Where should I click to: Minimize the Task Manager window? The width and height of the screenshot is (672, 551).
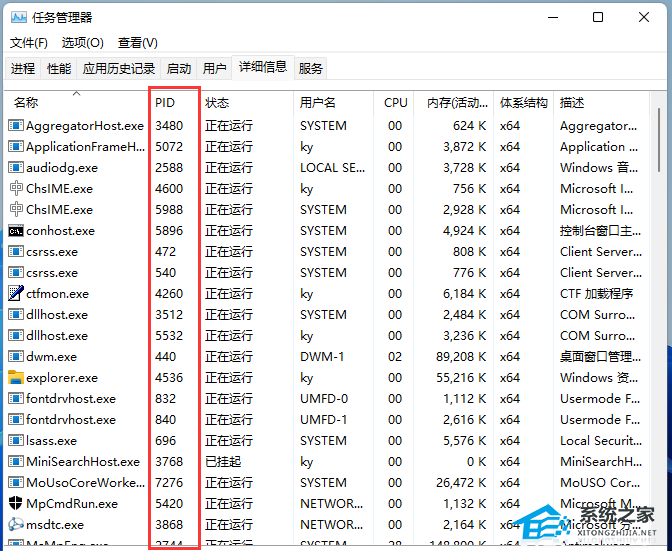(553, 17)
